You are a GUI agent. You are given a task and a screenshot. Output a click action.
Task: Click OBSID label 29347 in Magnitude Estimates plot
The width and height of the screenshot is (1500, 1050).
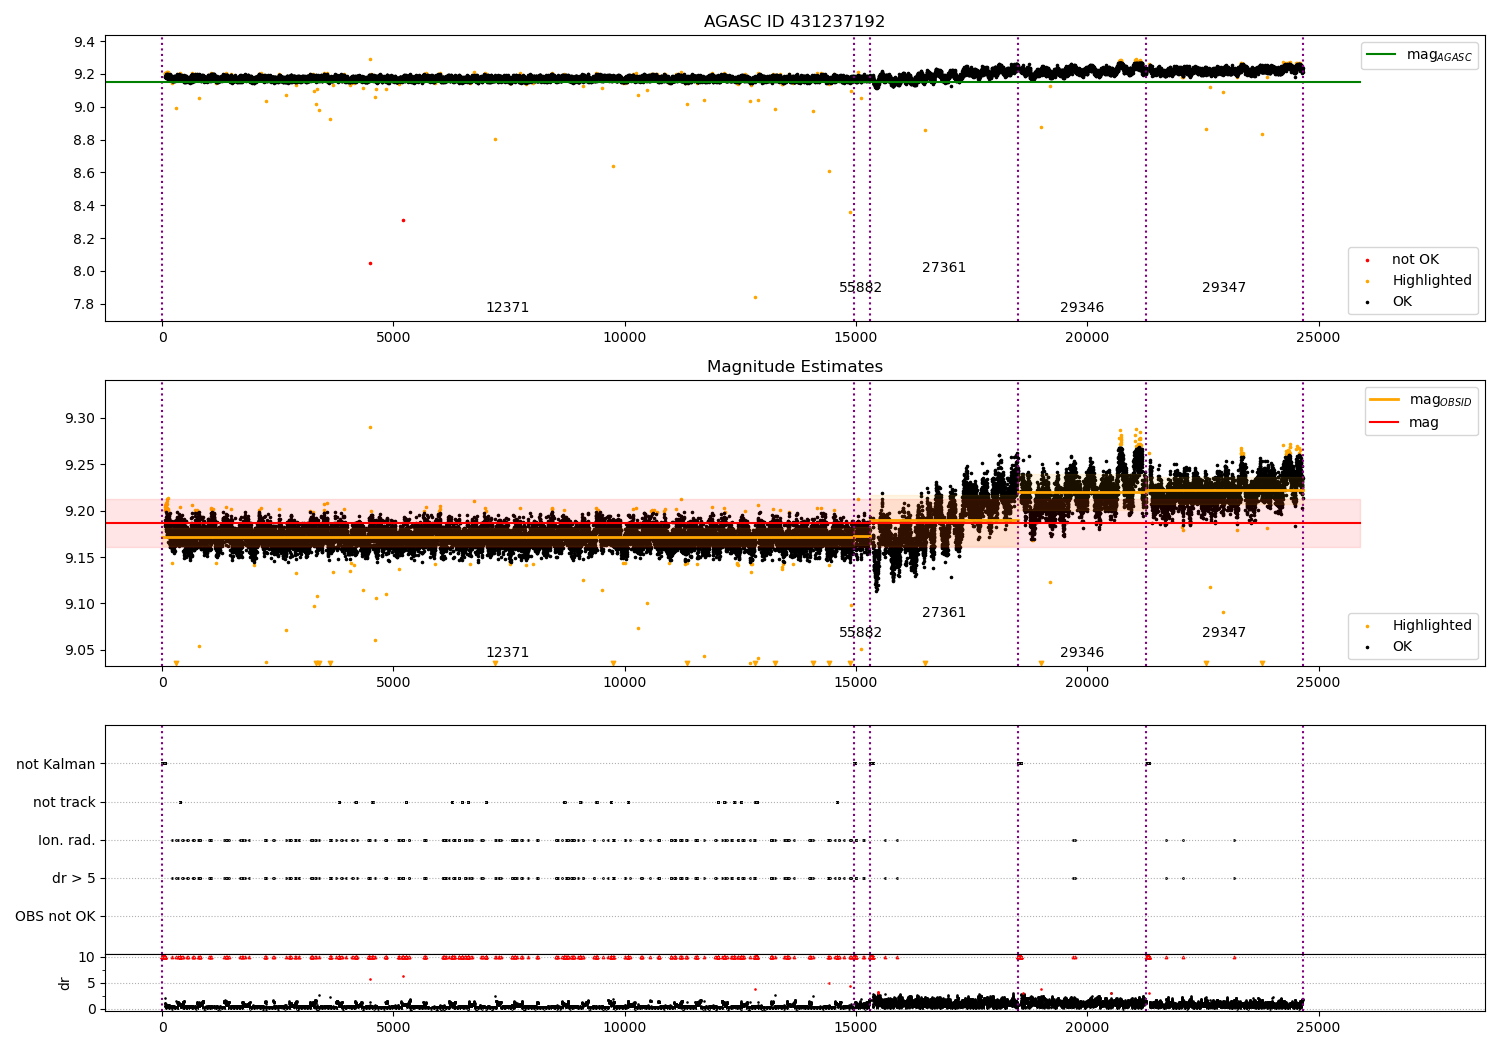click(x=1224, y=633)
